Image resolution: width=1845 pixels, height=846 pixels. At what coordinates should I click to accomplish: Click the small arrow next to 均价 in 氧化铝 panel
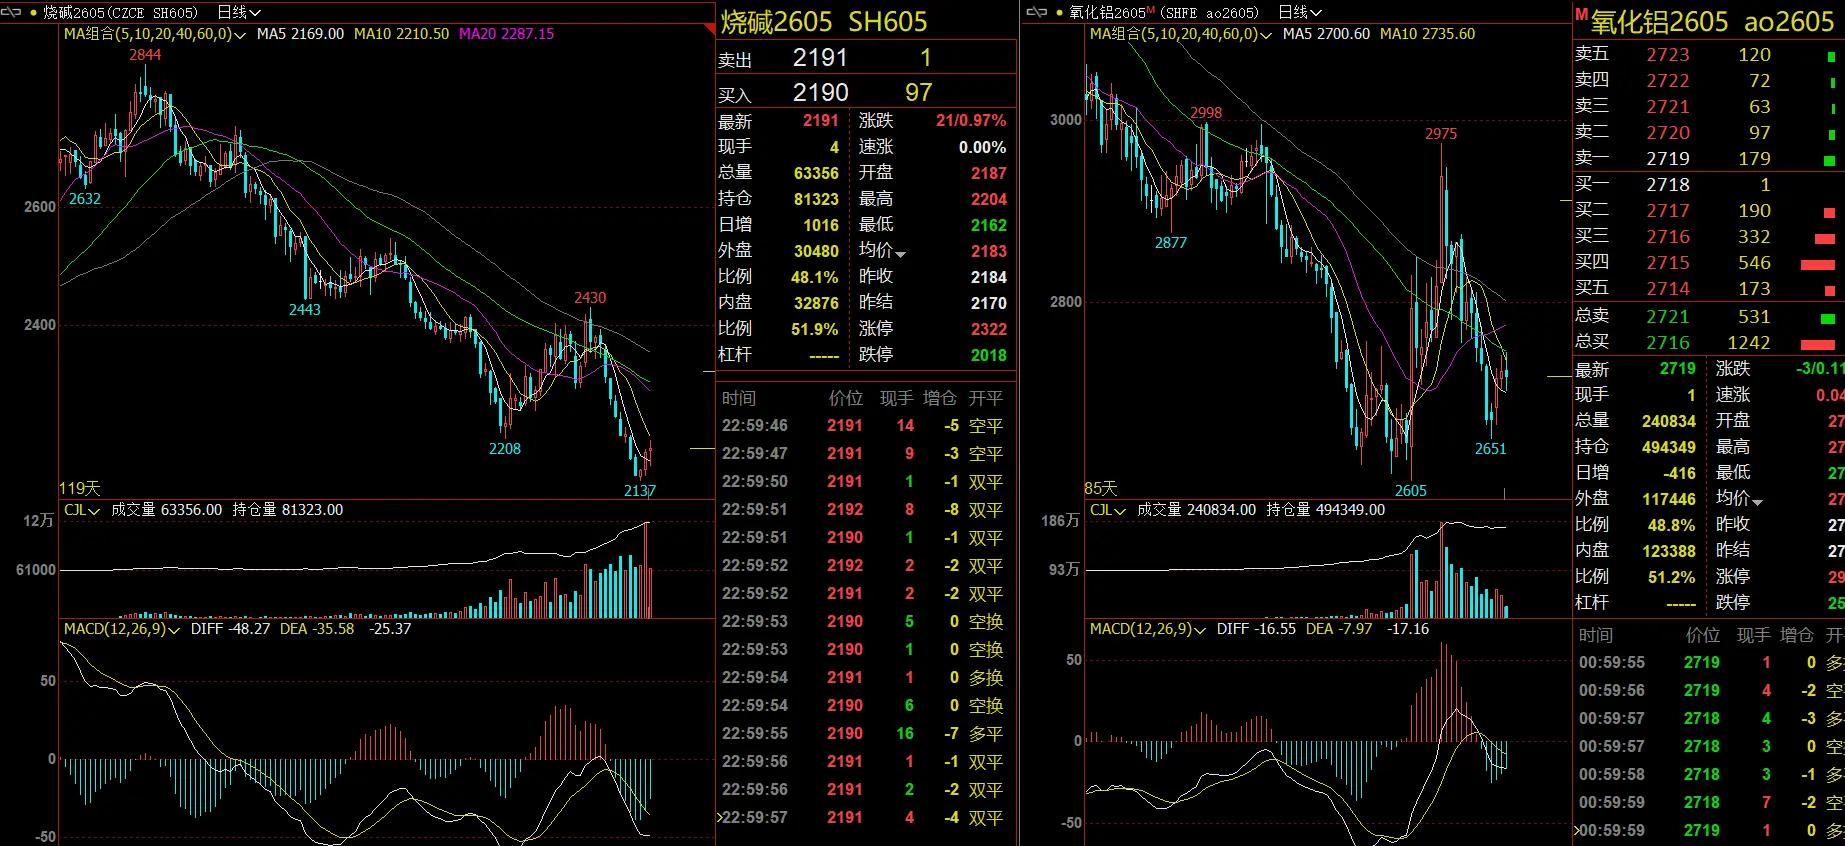(1758, 501)
